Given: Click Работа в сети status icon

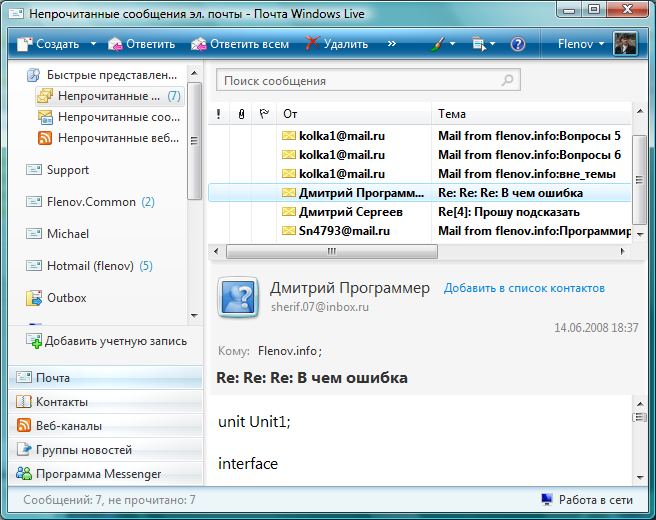Looking at the screenshot, I should pos(546,500).
